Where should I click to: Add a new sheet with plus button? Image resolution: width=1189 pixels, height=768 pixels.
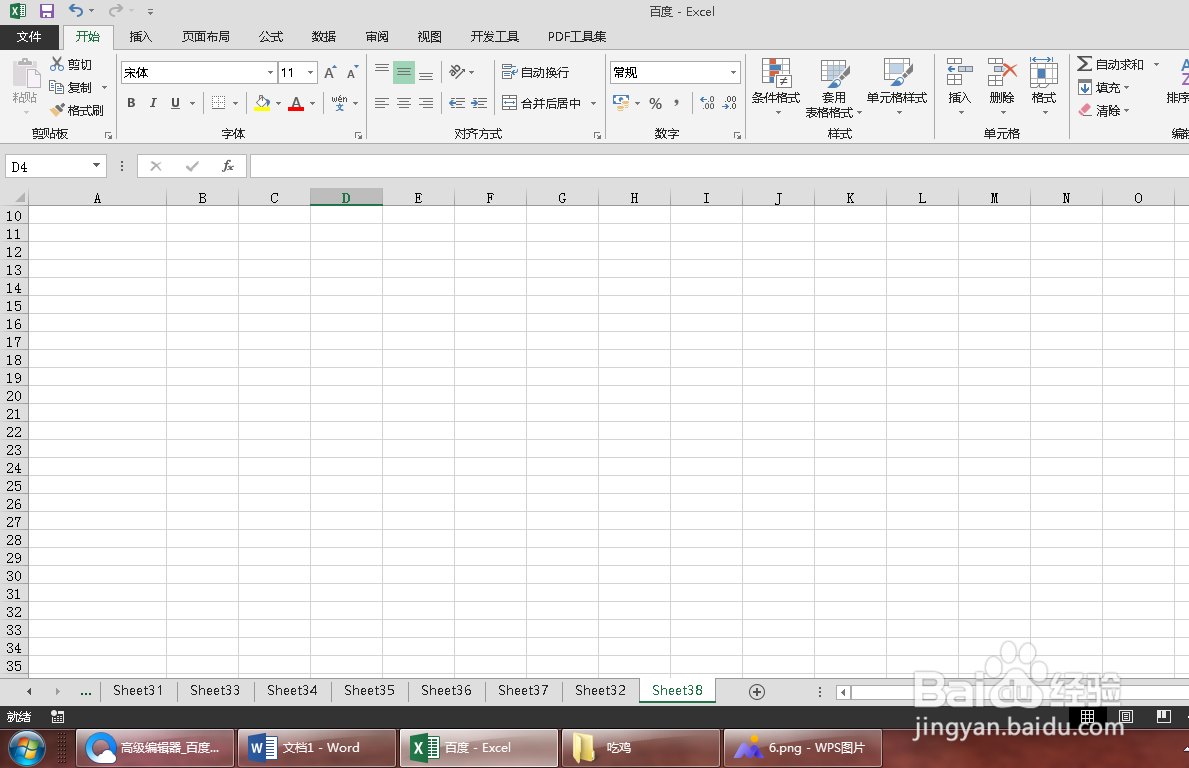756,691
